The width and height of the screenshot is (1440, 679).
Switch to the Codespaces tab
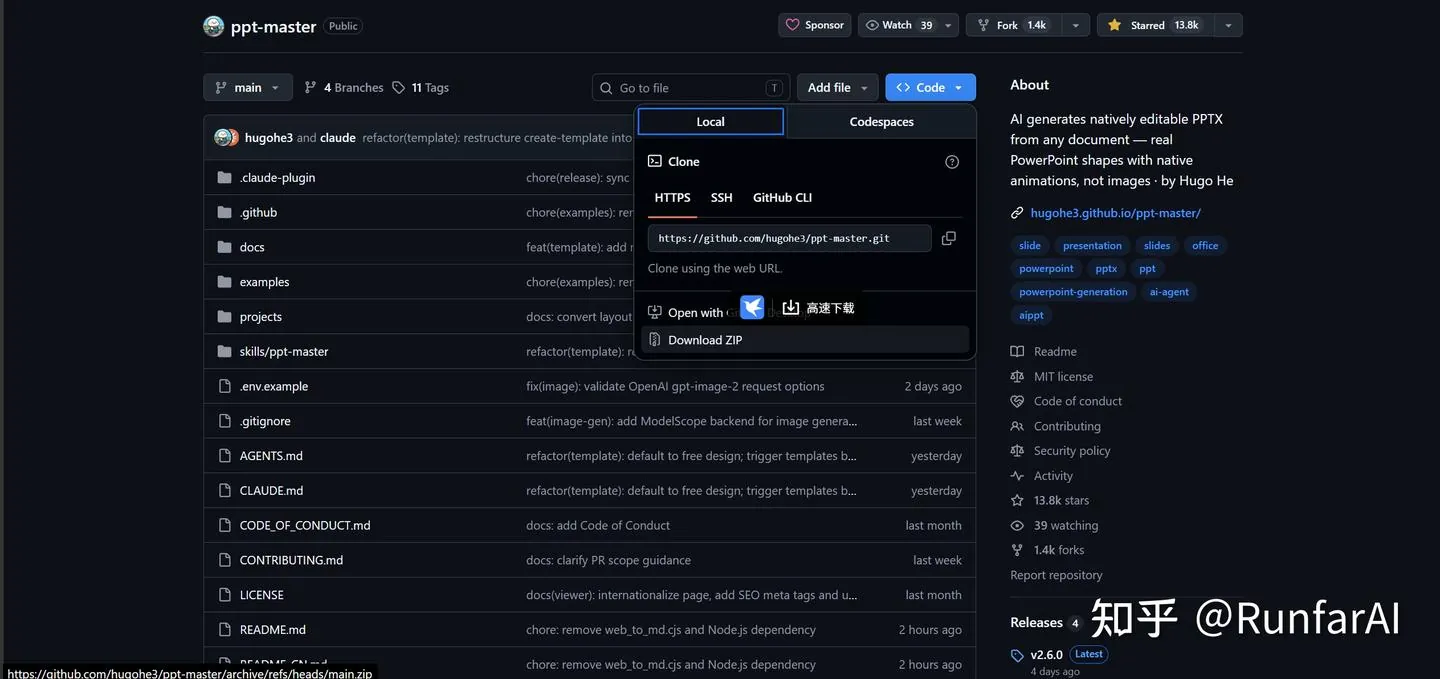click(882, 122)
